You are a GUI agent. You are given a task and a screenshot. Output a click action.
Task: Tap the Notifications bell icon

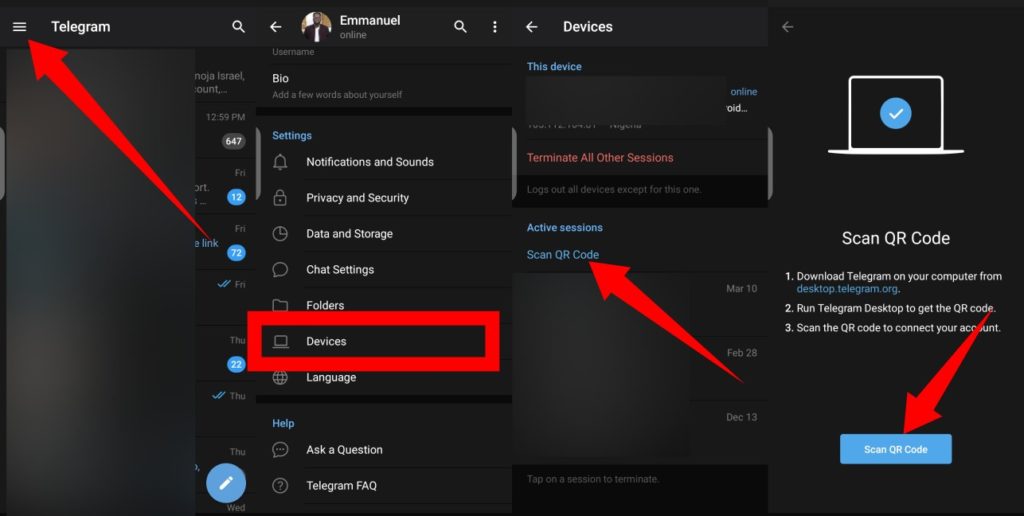[280, 162]
